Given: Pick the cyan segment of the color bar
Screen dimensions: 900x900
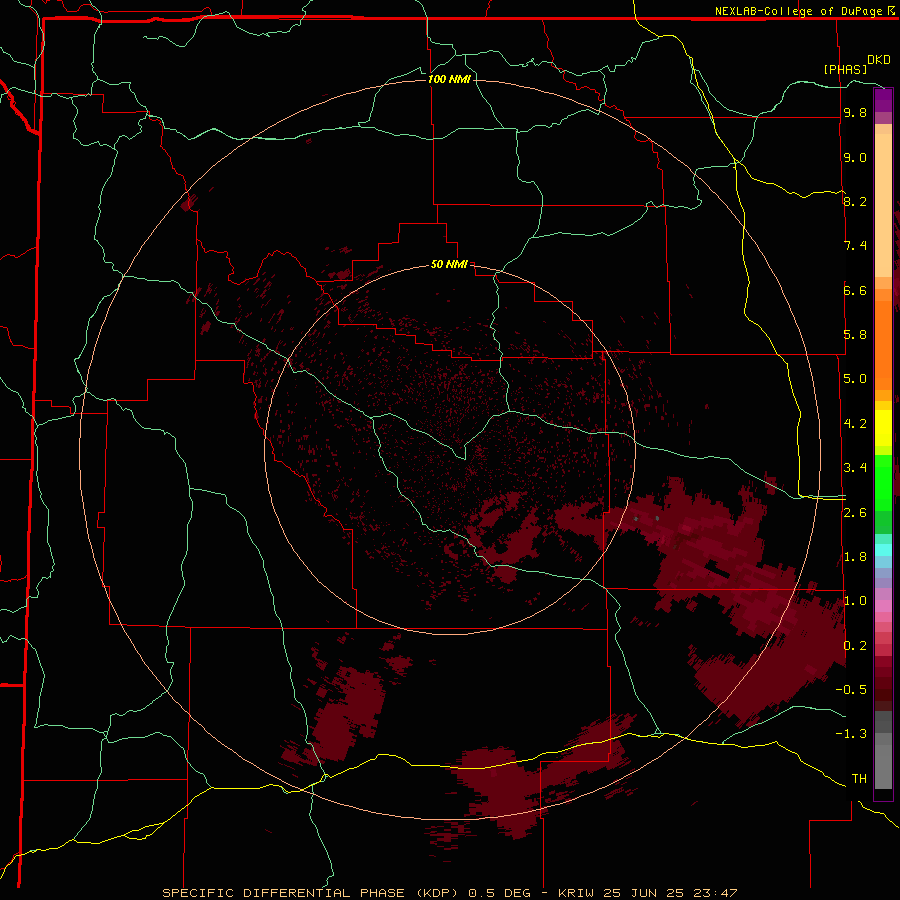Looking at the screenshot, I should tap(883, 550).
